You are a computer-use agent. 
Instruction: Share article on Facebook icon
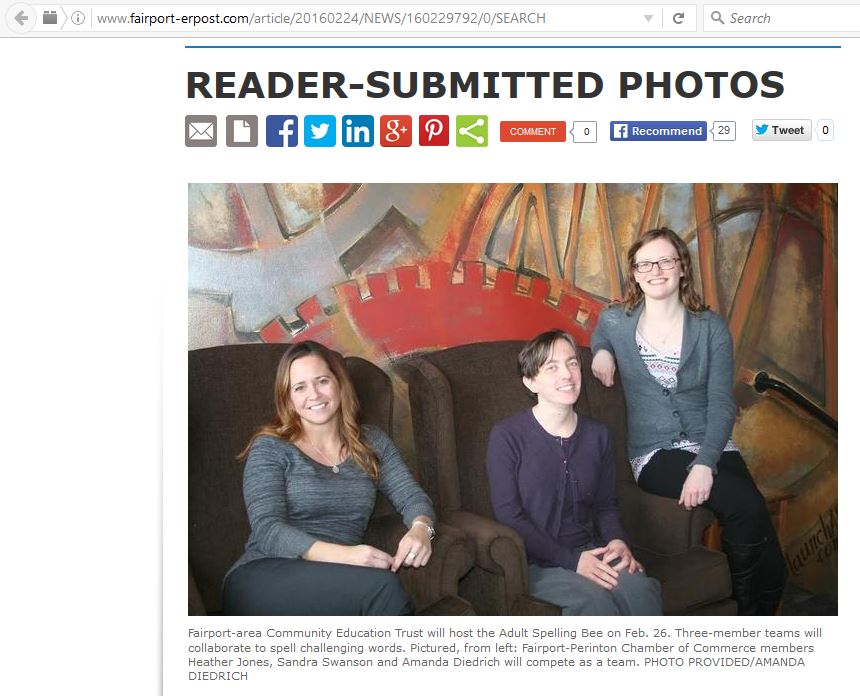click(282, 131)
